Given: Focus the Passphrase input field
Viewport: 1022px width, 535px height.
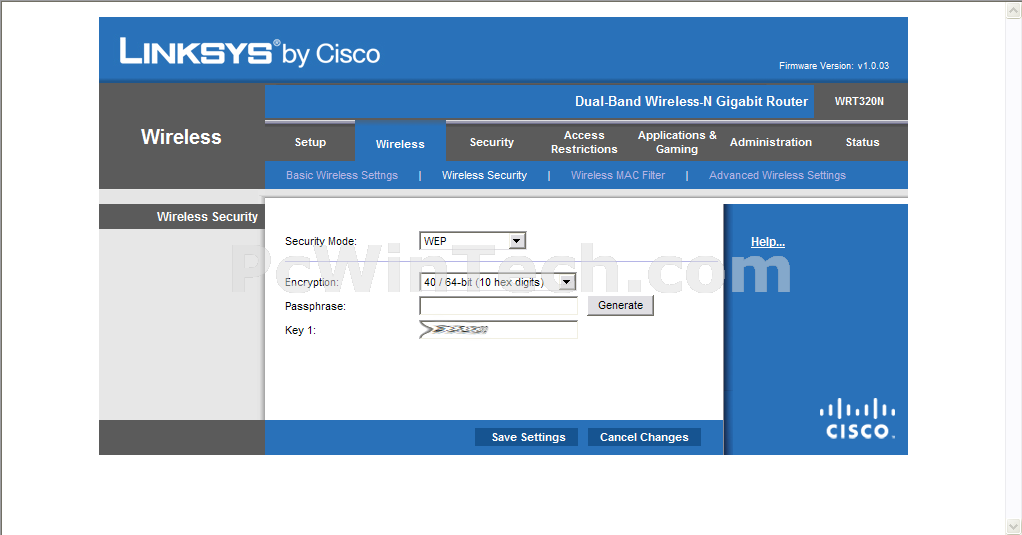Looking at the screenshot, I should tap(499, 306).
